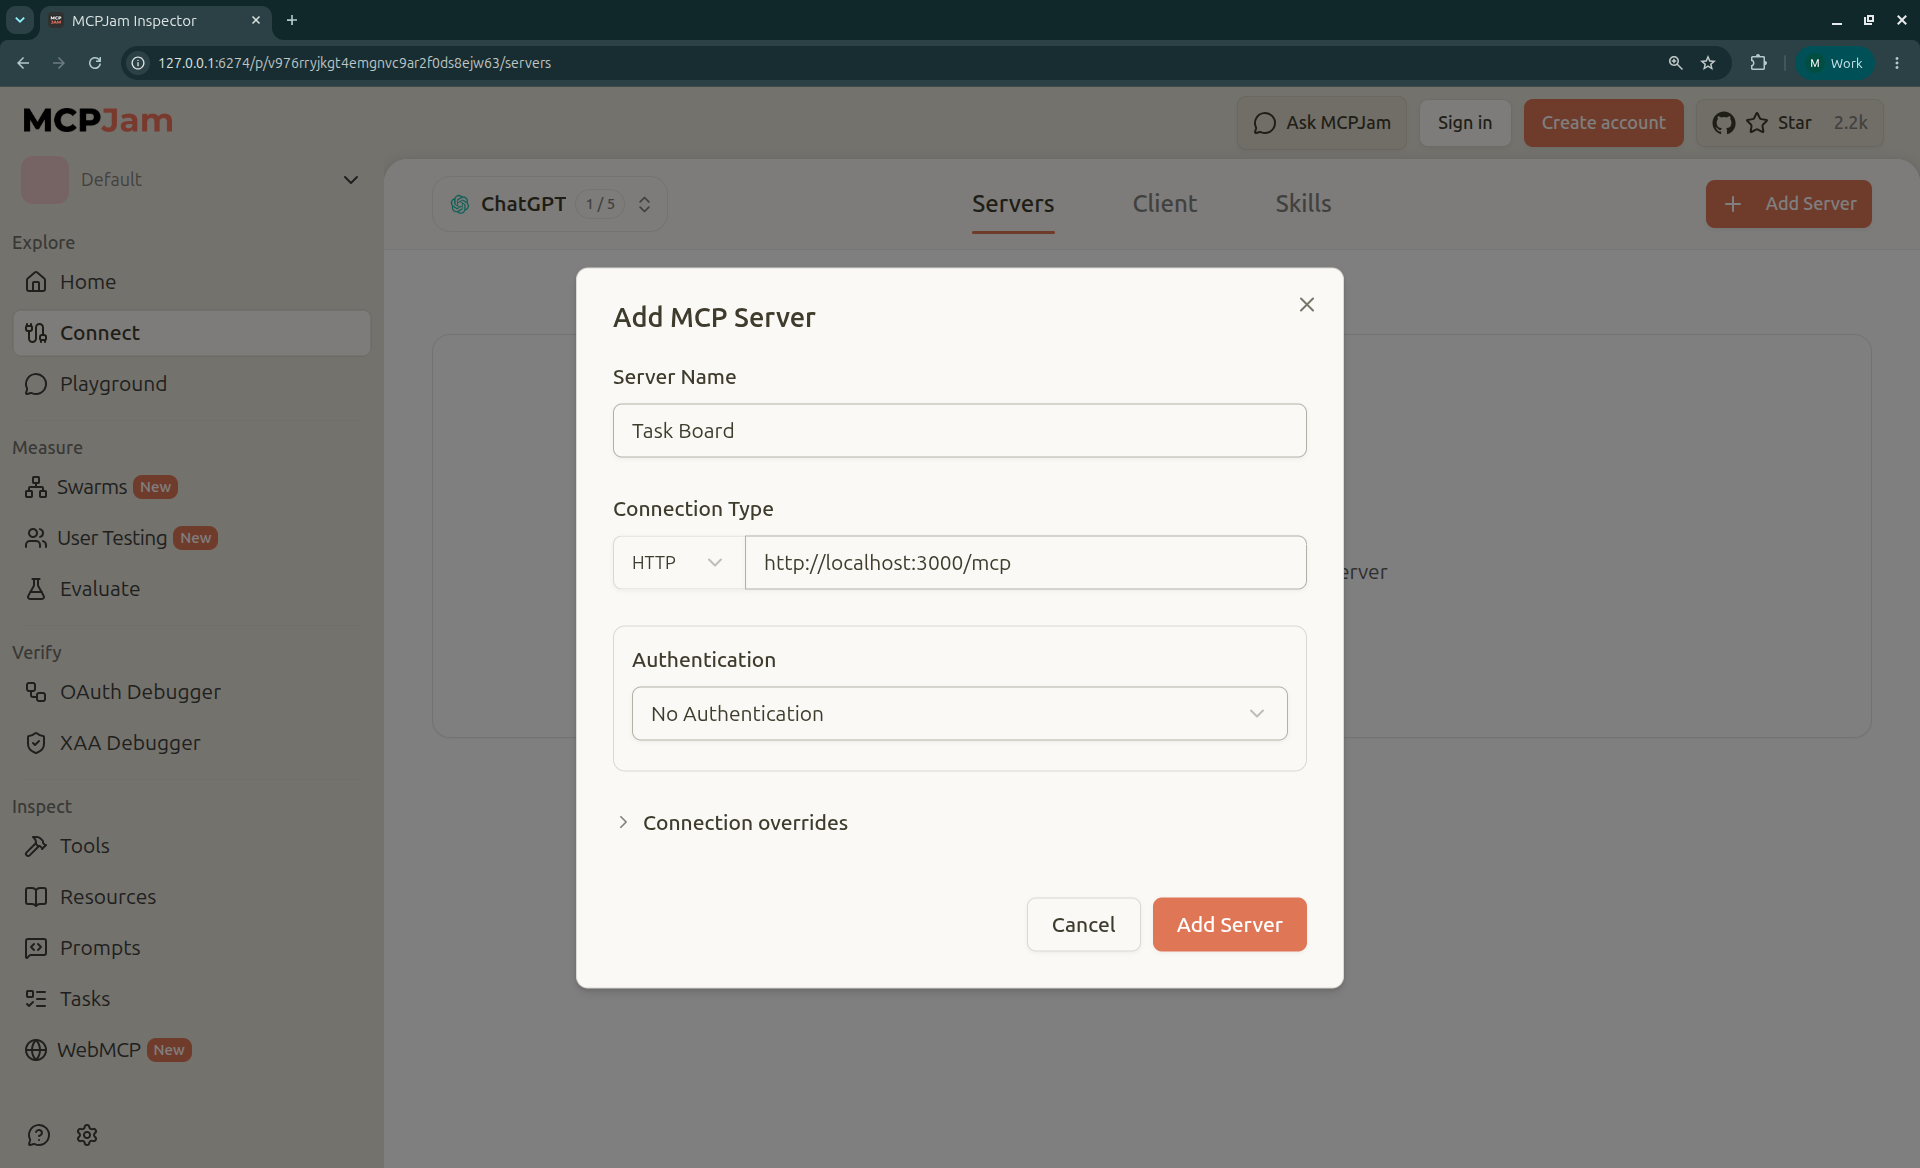Click the Create account button

(x=1603, y=123)
